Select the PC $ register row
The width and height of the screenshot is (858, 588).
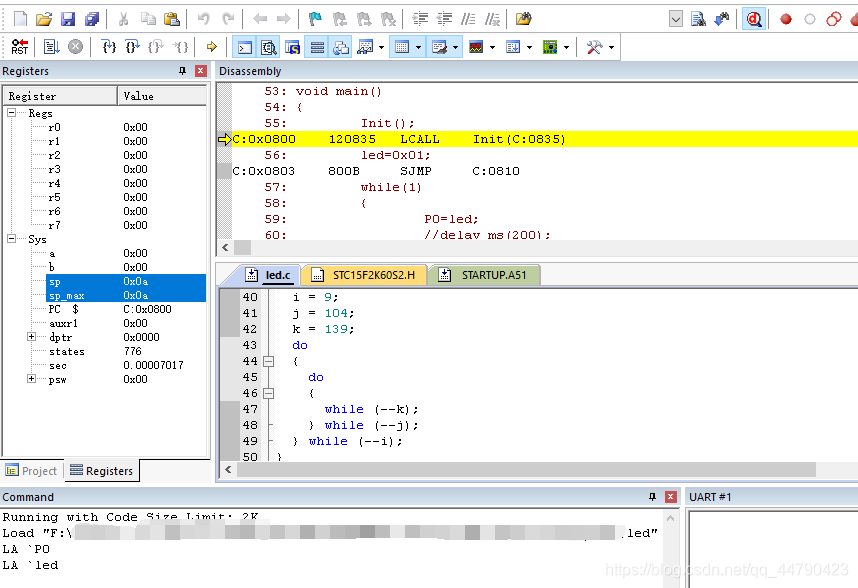pyautogui.click(x=126, y=309)
